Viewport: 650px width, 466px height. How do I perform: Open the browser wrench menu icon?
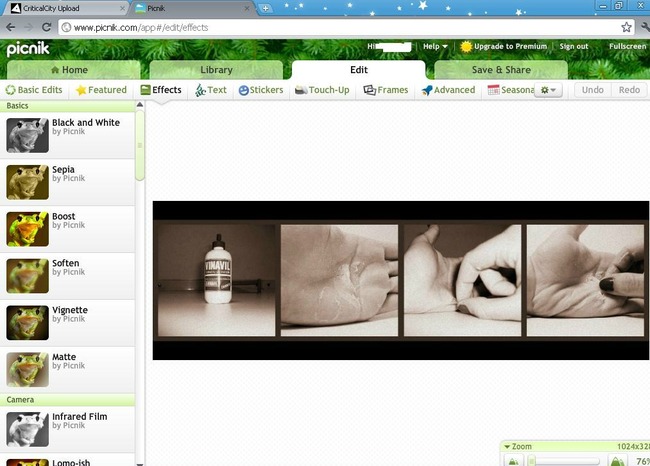tap(645, 27)
